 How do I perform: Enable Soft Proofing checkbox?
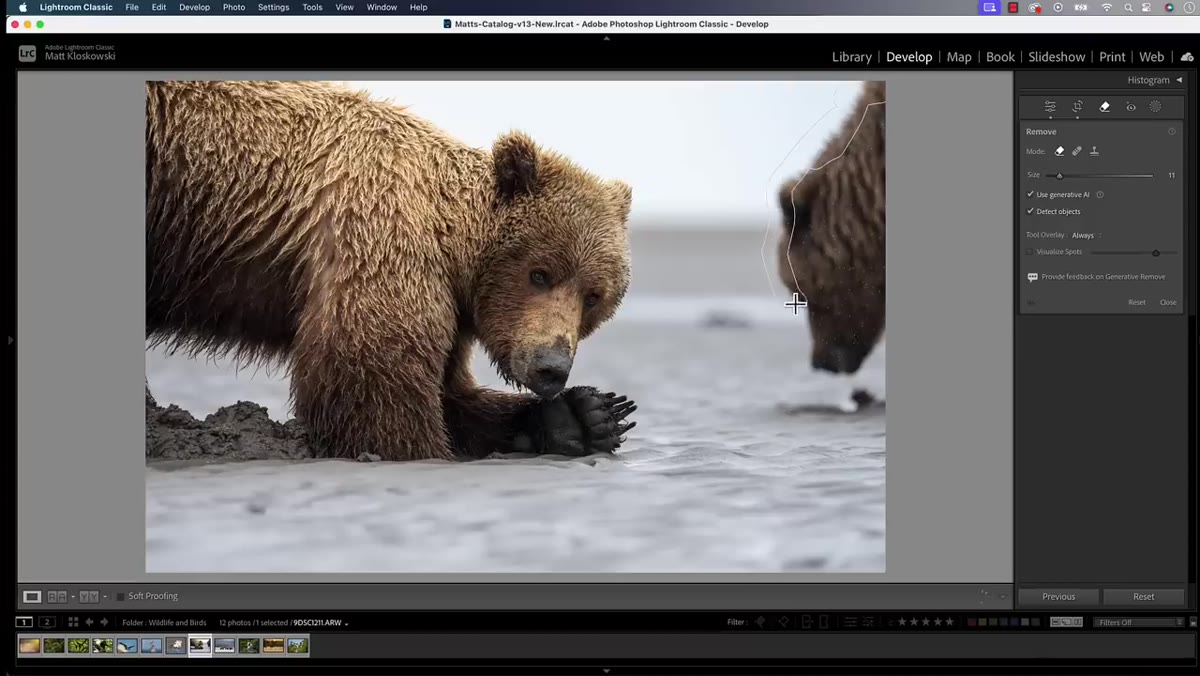(120, 596)
